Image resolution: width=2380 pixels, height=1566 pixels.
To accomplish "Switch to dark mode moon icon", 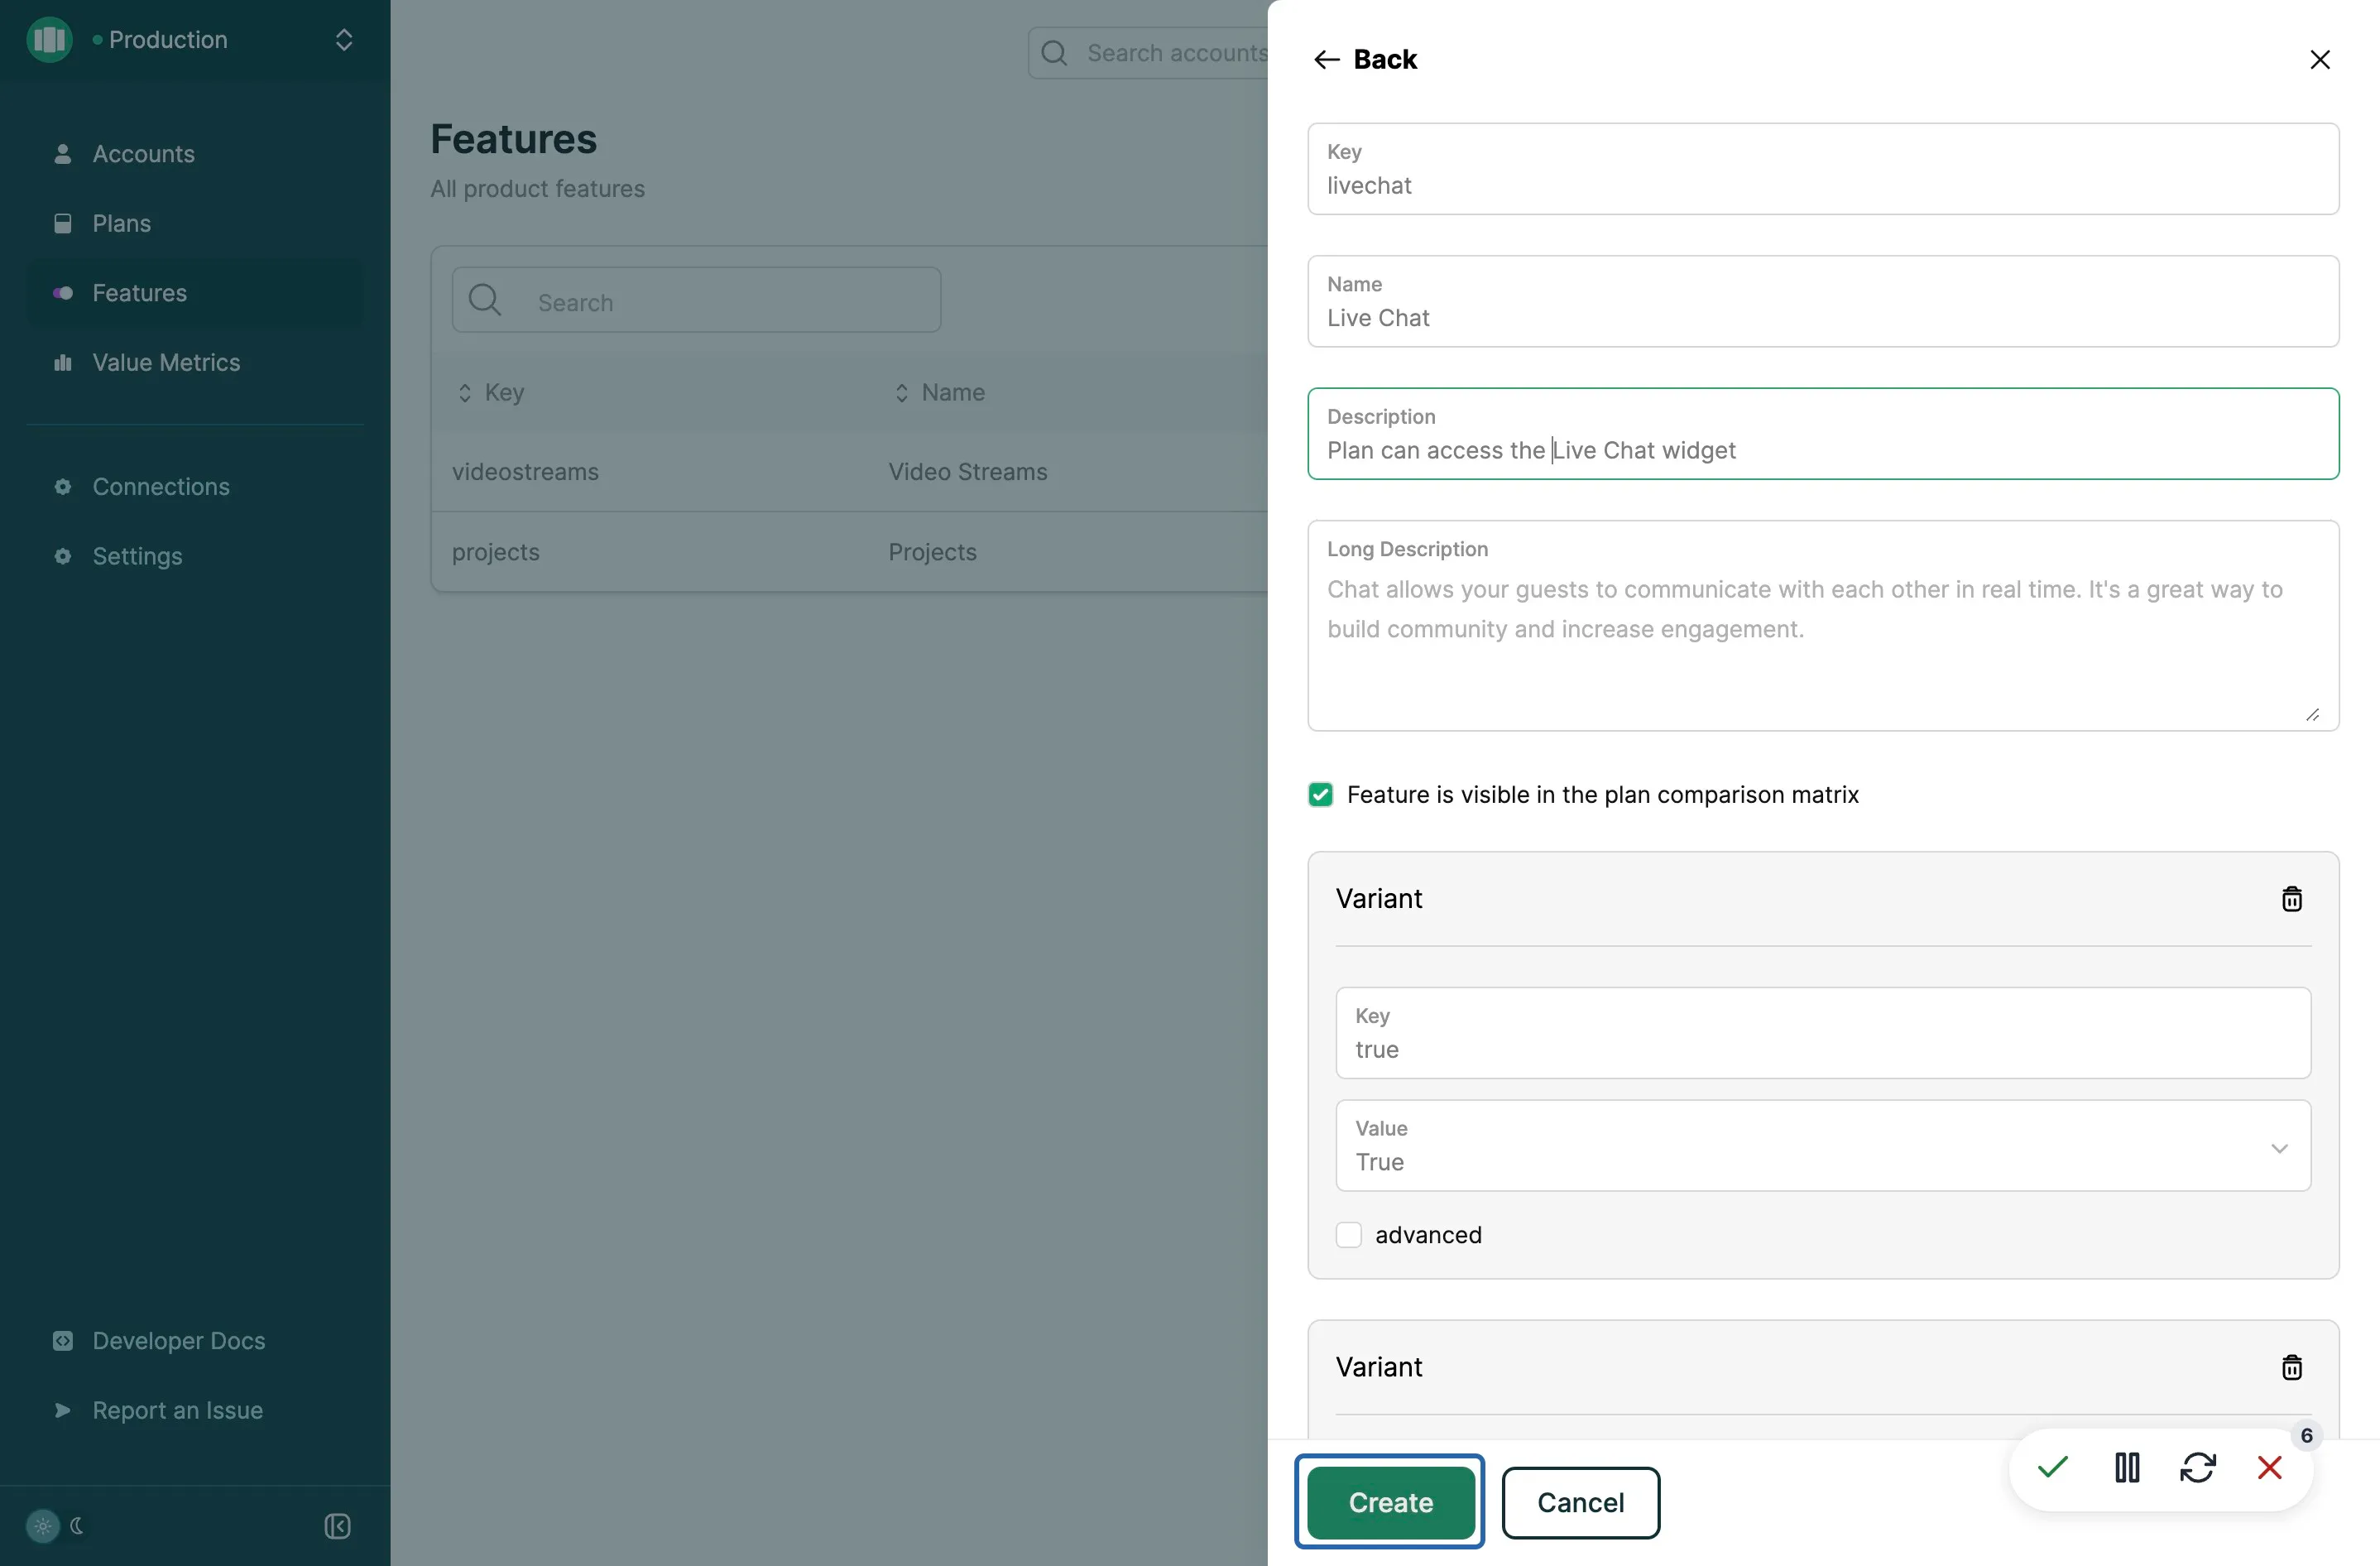I will [x=77, y=1525].
